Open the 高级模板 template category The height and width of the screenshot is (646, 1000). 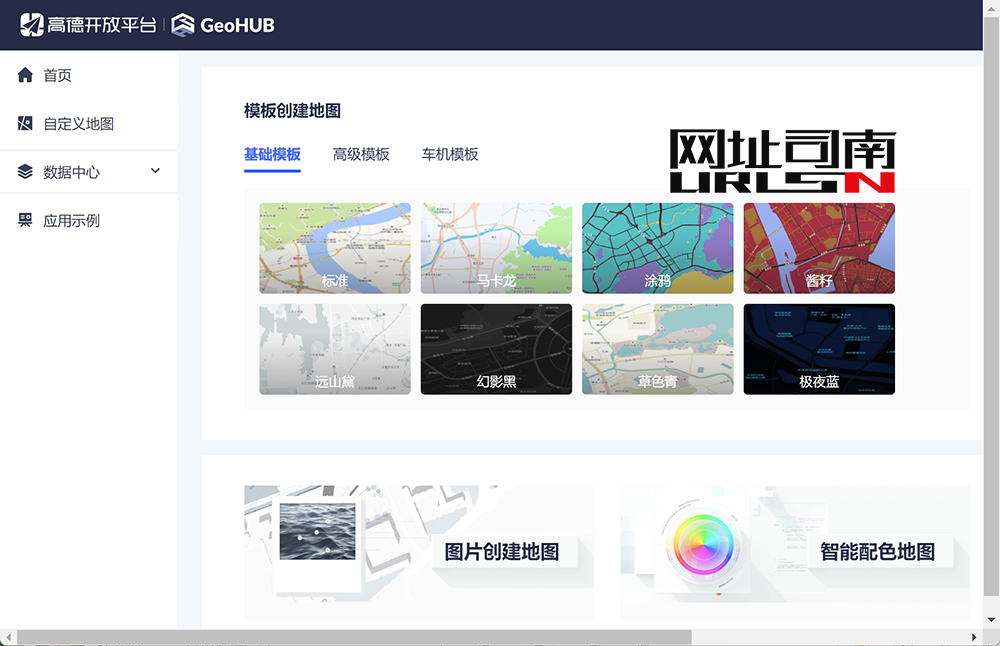361,154
